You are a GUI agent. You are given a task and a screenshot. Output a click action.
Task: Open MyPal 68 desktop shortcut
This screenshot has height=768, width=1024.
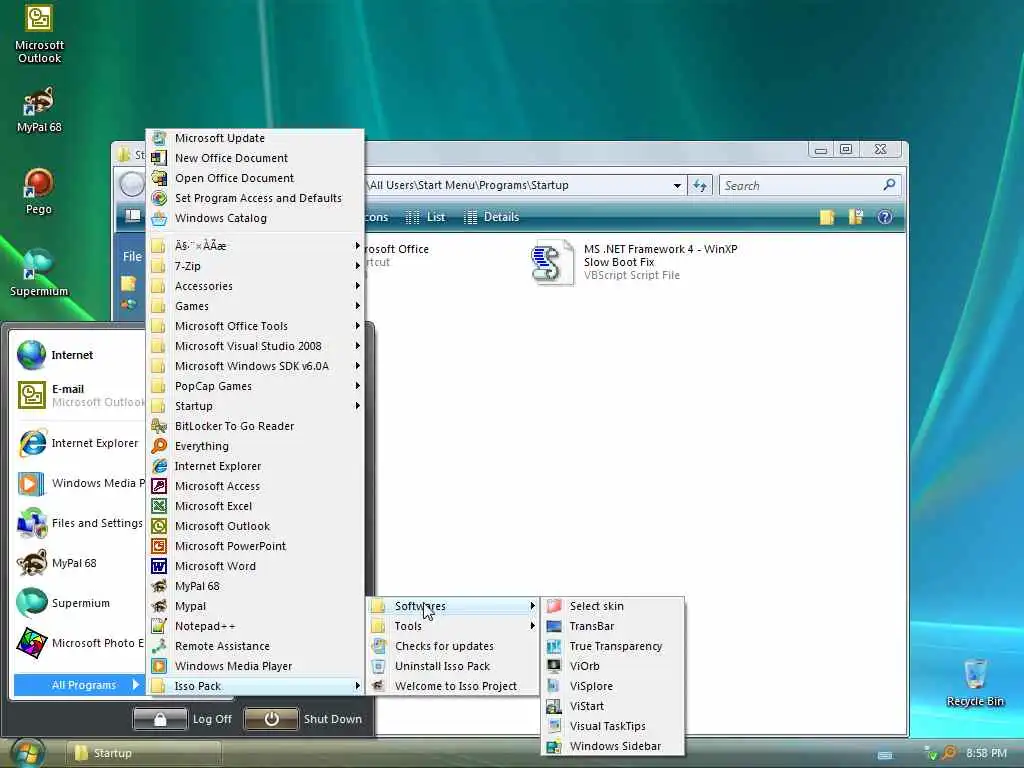pos(39,110)
